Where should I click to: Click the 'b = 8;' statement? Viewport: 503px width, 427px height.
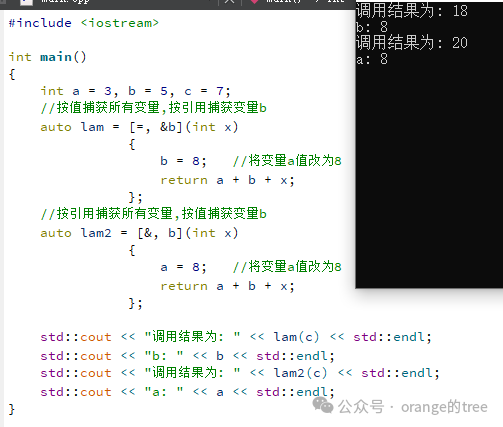click(x=183, y=161)
